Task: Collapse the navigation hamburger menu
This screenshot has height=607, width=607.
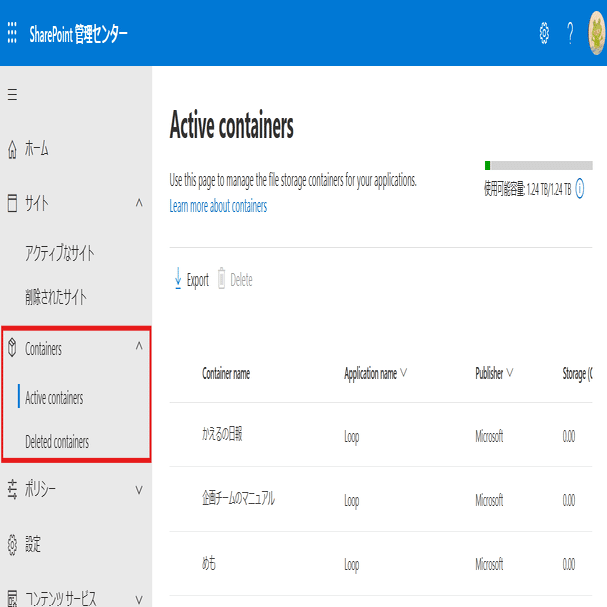Action: click(x=12, y=95)
